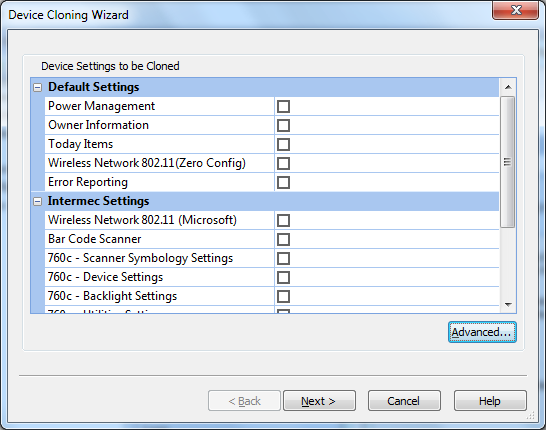Viewport: 546px width, 430px height.
Task: Select 760c - Device Settings row label
Action: coord(105,277)
